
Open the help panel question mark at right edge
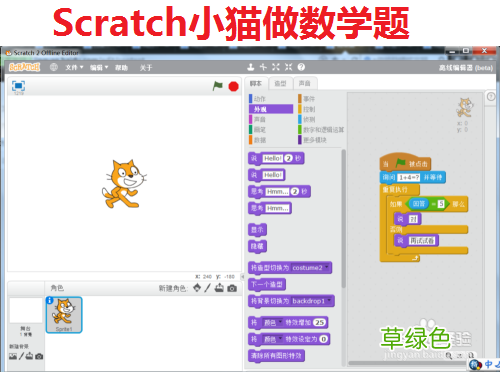pos(491,97)
